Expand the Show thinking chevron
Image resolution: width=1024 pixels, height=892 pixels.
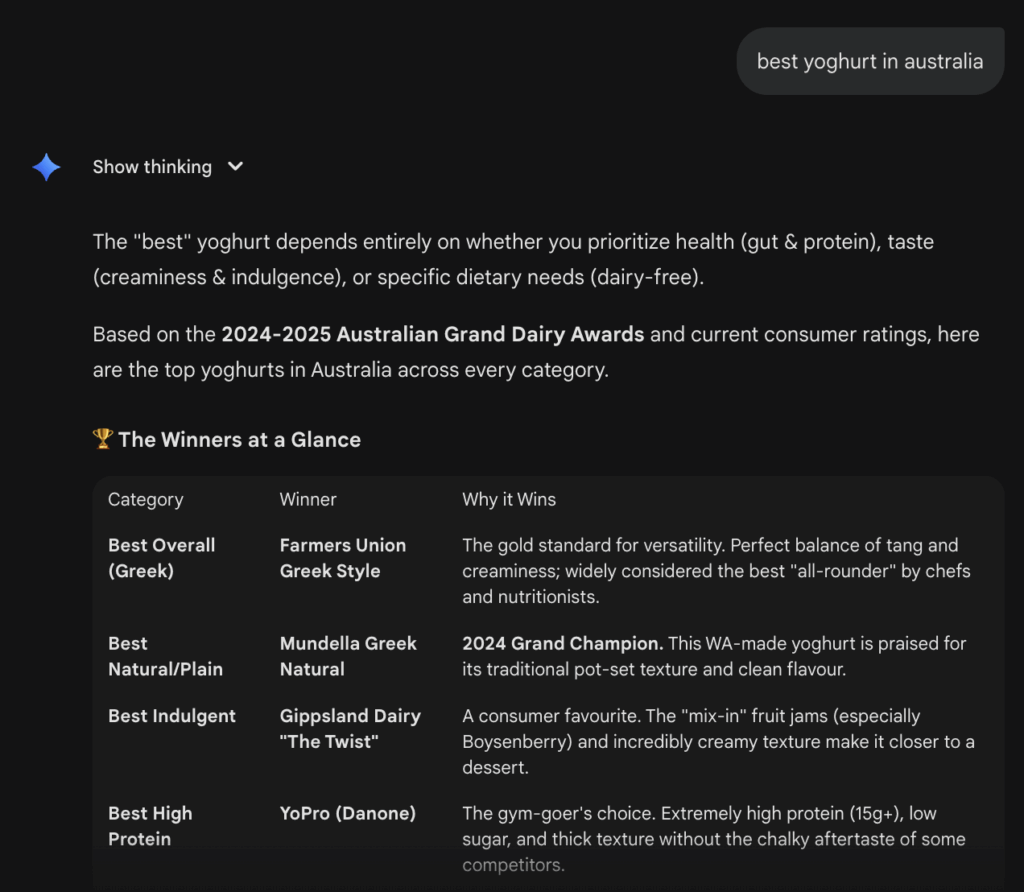(235, 167)
